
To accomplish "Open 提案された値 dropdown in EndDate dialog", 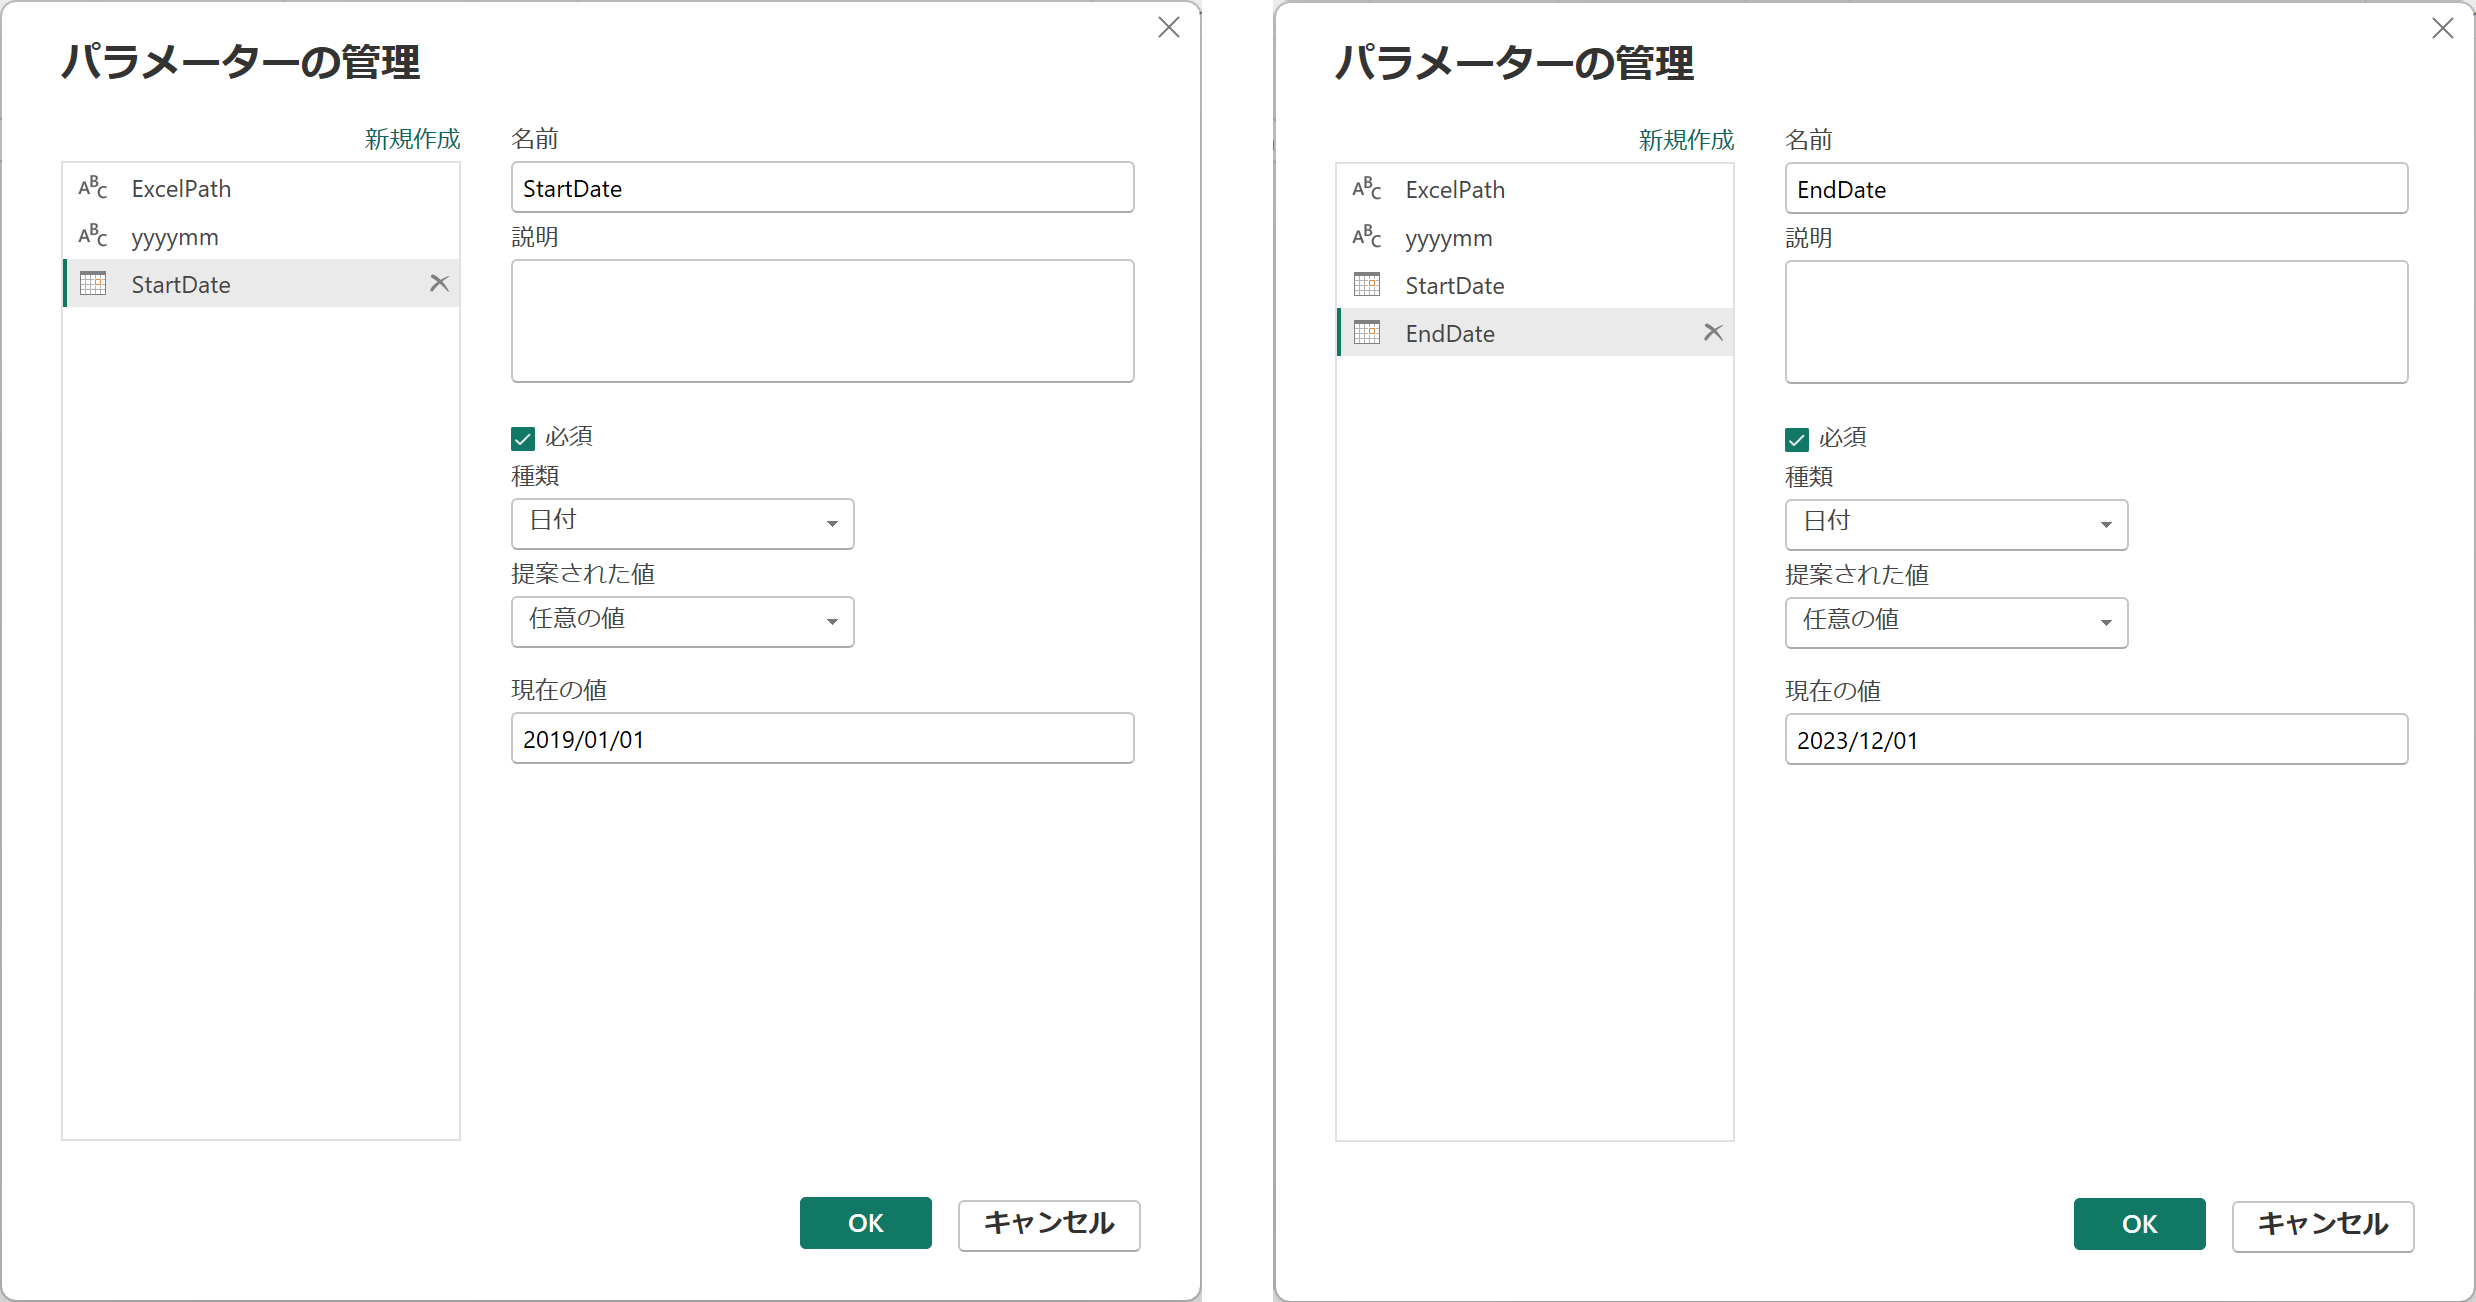I will (x=1956, y=622).
